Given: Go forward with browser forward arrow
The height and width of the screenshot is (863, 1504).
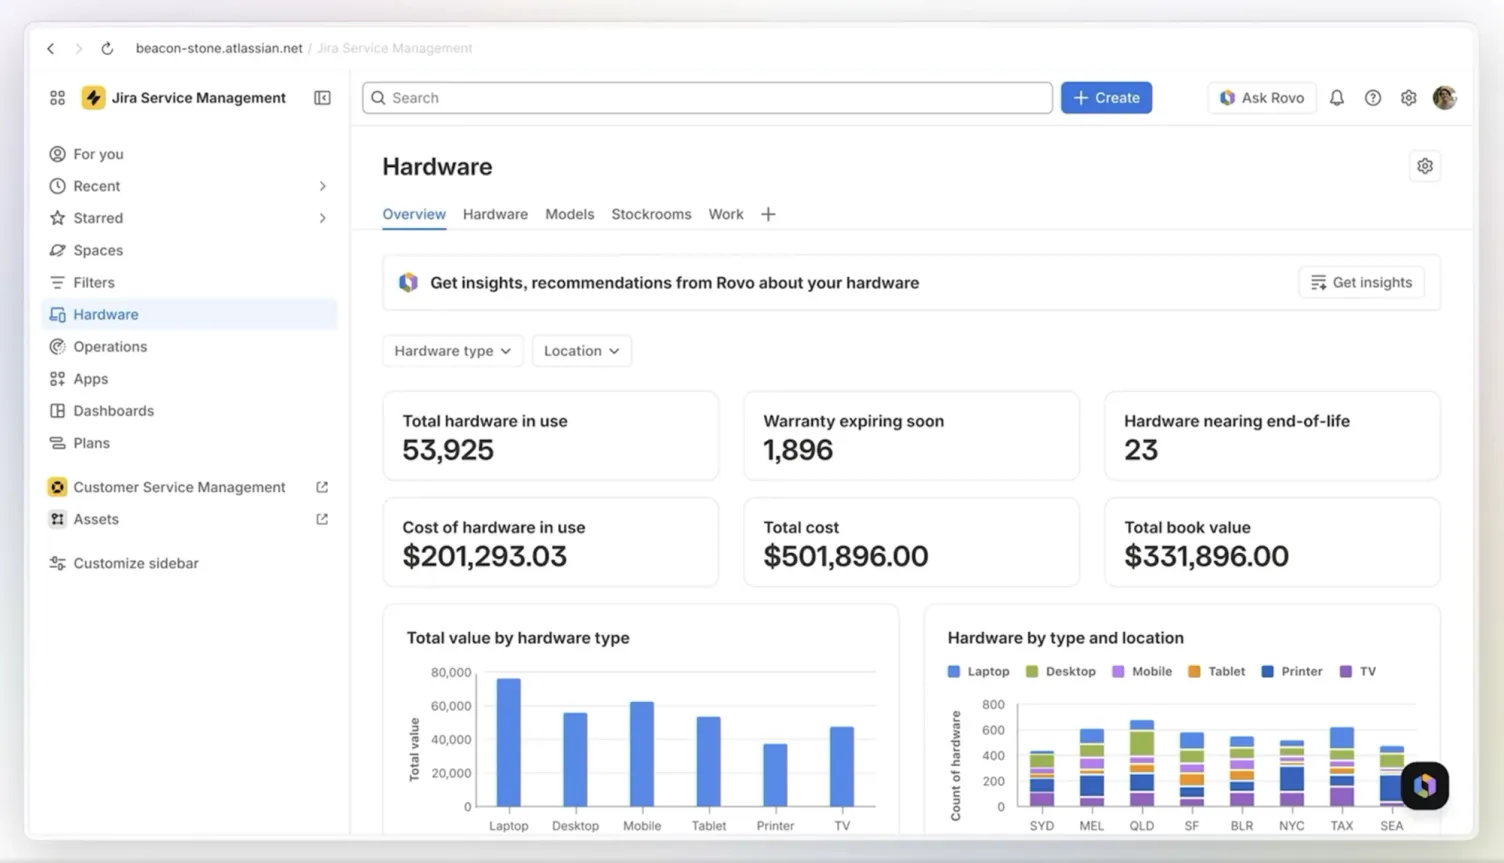Looking at the screenshot, I should click(79, 48).
